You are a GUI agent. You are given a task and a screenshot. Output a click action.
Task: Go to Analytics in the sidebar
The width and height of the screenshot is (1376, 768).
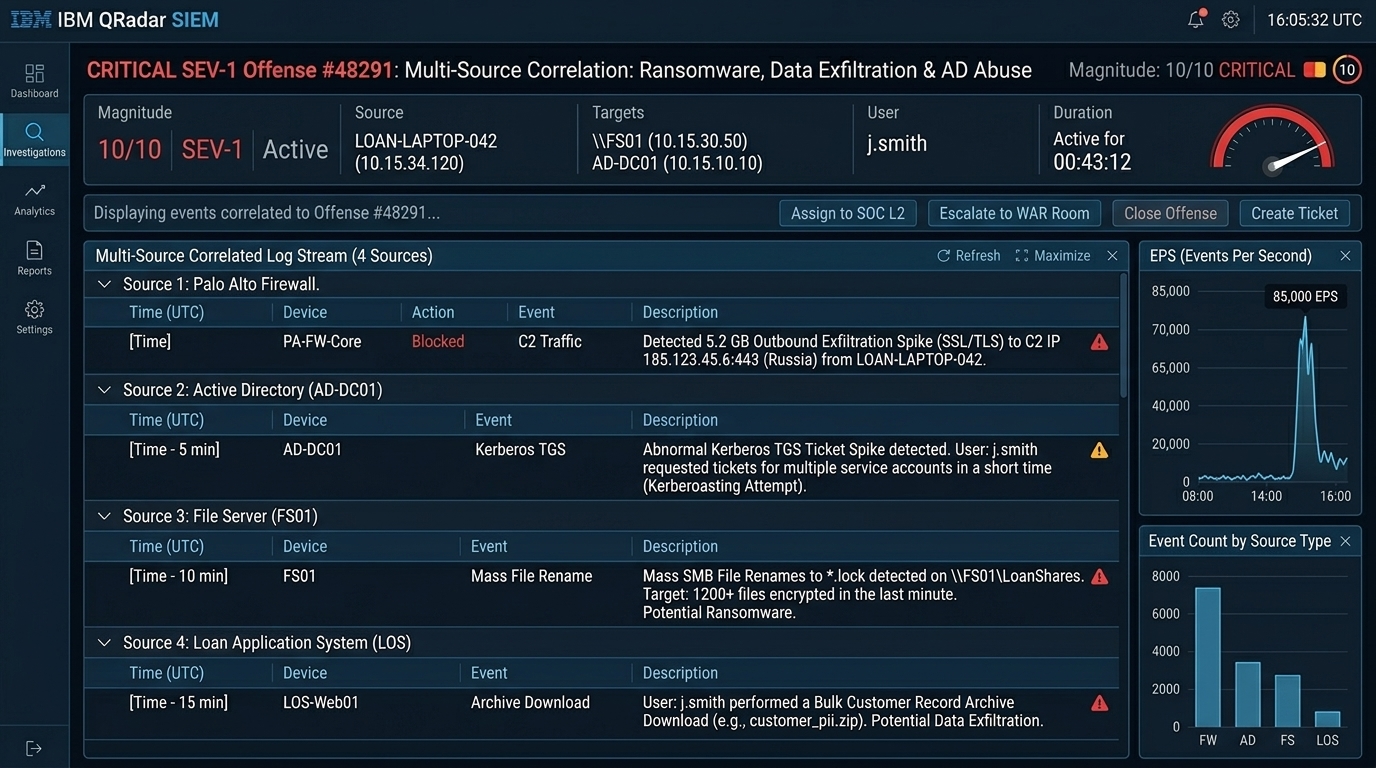tap(34, 199)
